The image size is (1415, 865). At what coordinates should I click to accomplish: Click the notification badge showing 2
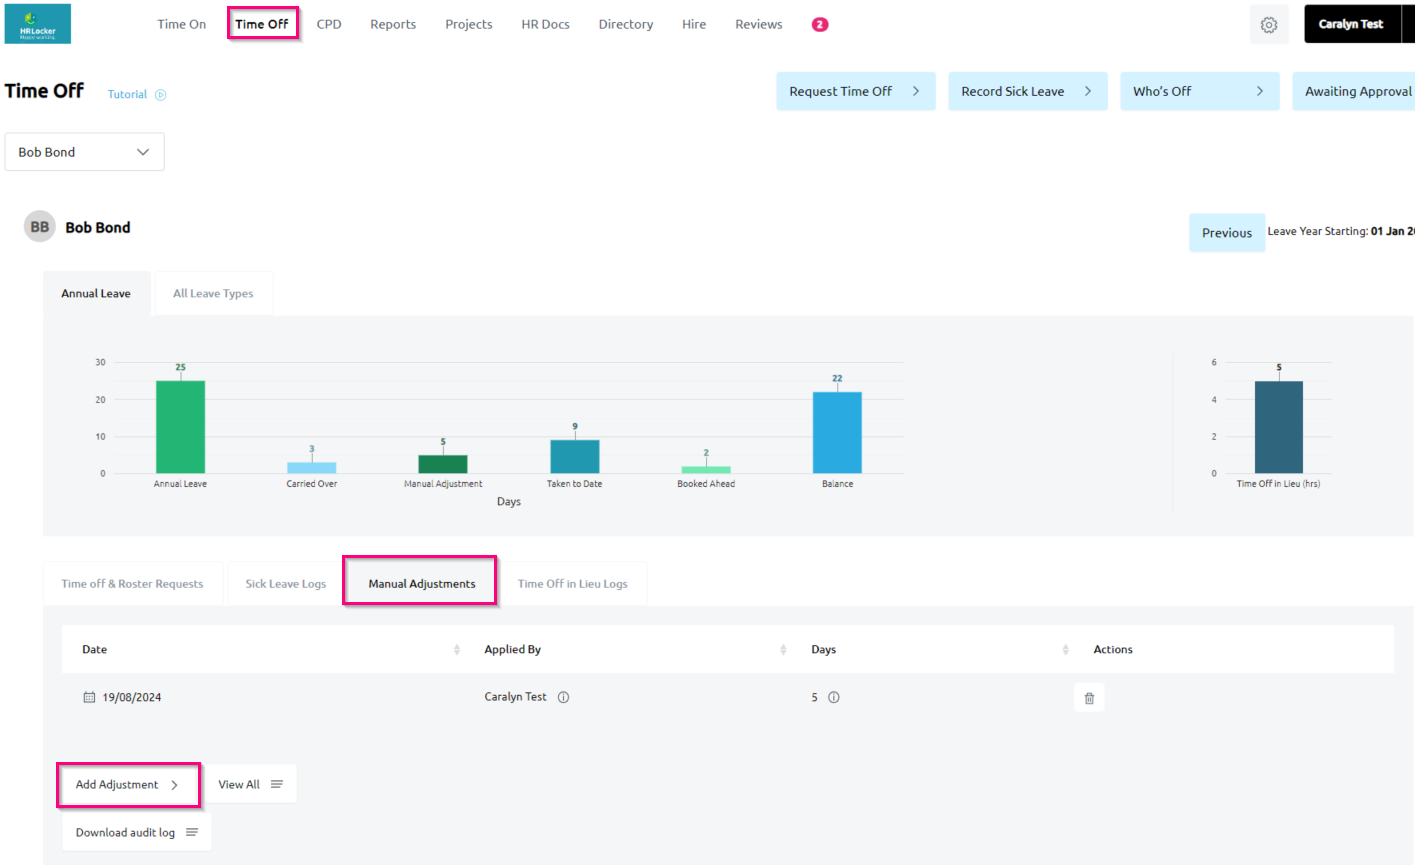click(x=819, y=25)
